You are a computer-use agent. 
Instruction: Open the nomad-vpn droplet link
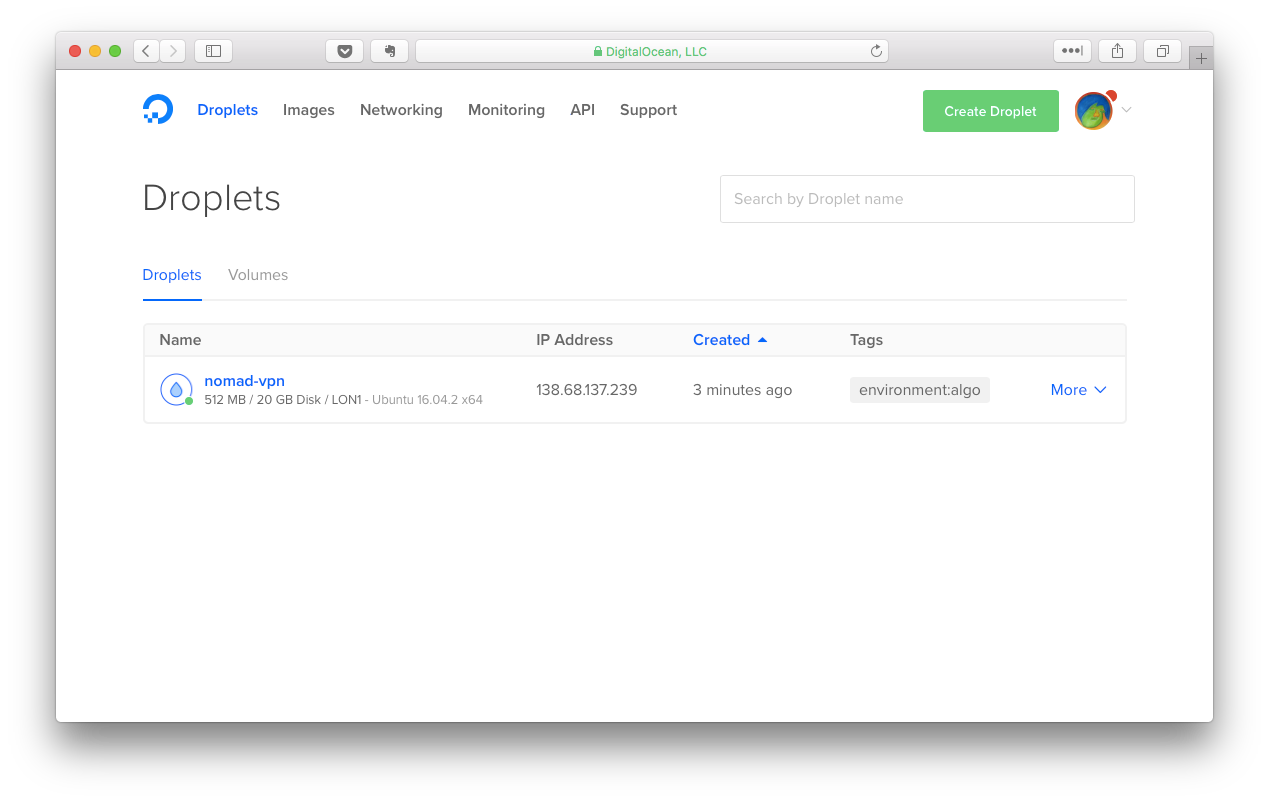pos(244,380)
